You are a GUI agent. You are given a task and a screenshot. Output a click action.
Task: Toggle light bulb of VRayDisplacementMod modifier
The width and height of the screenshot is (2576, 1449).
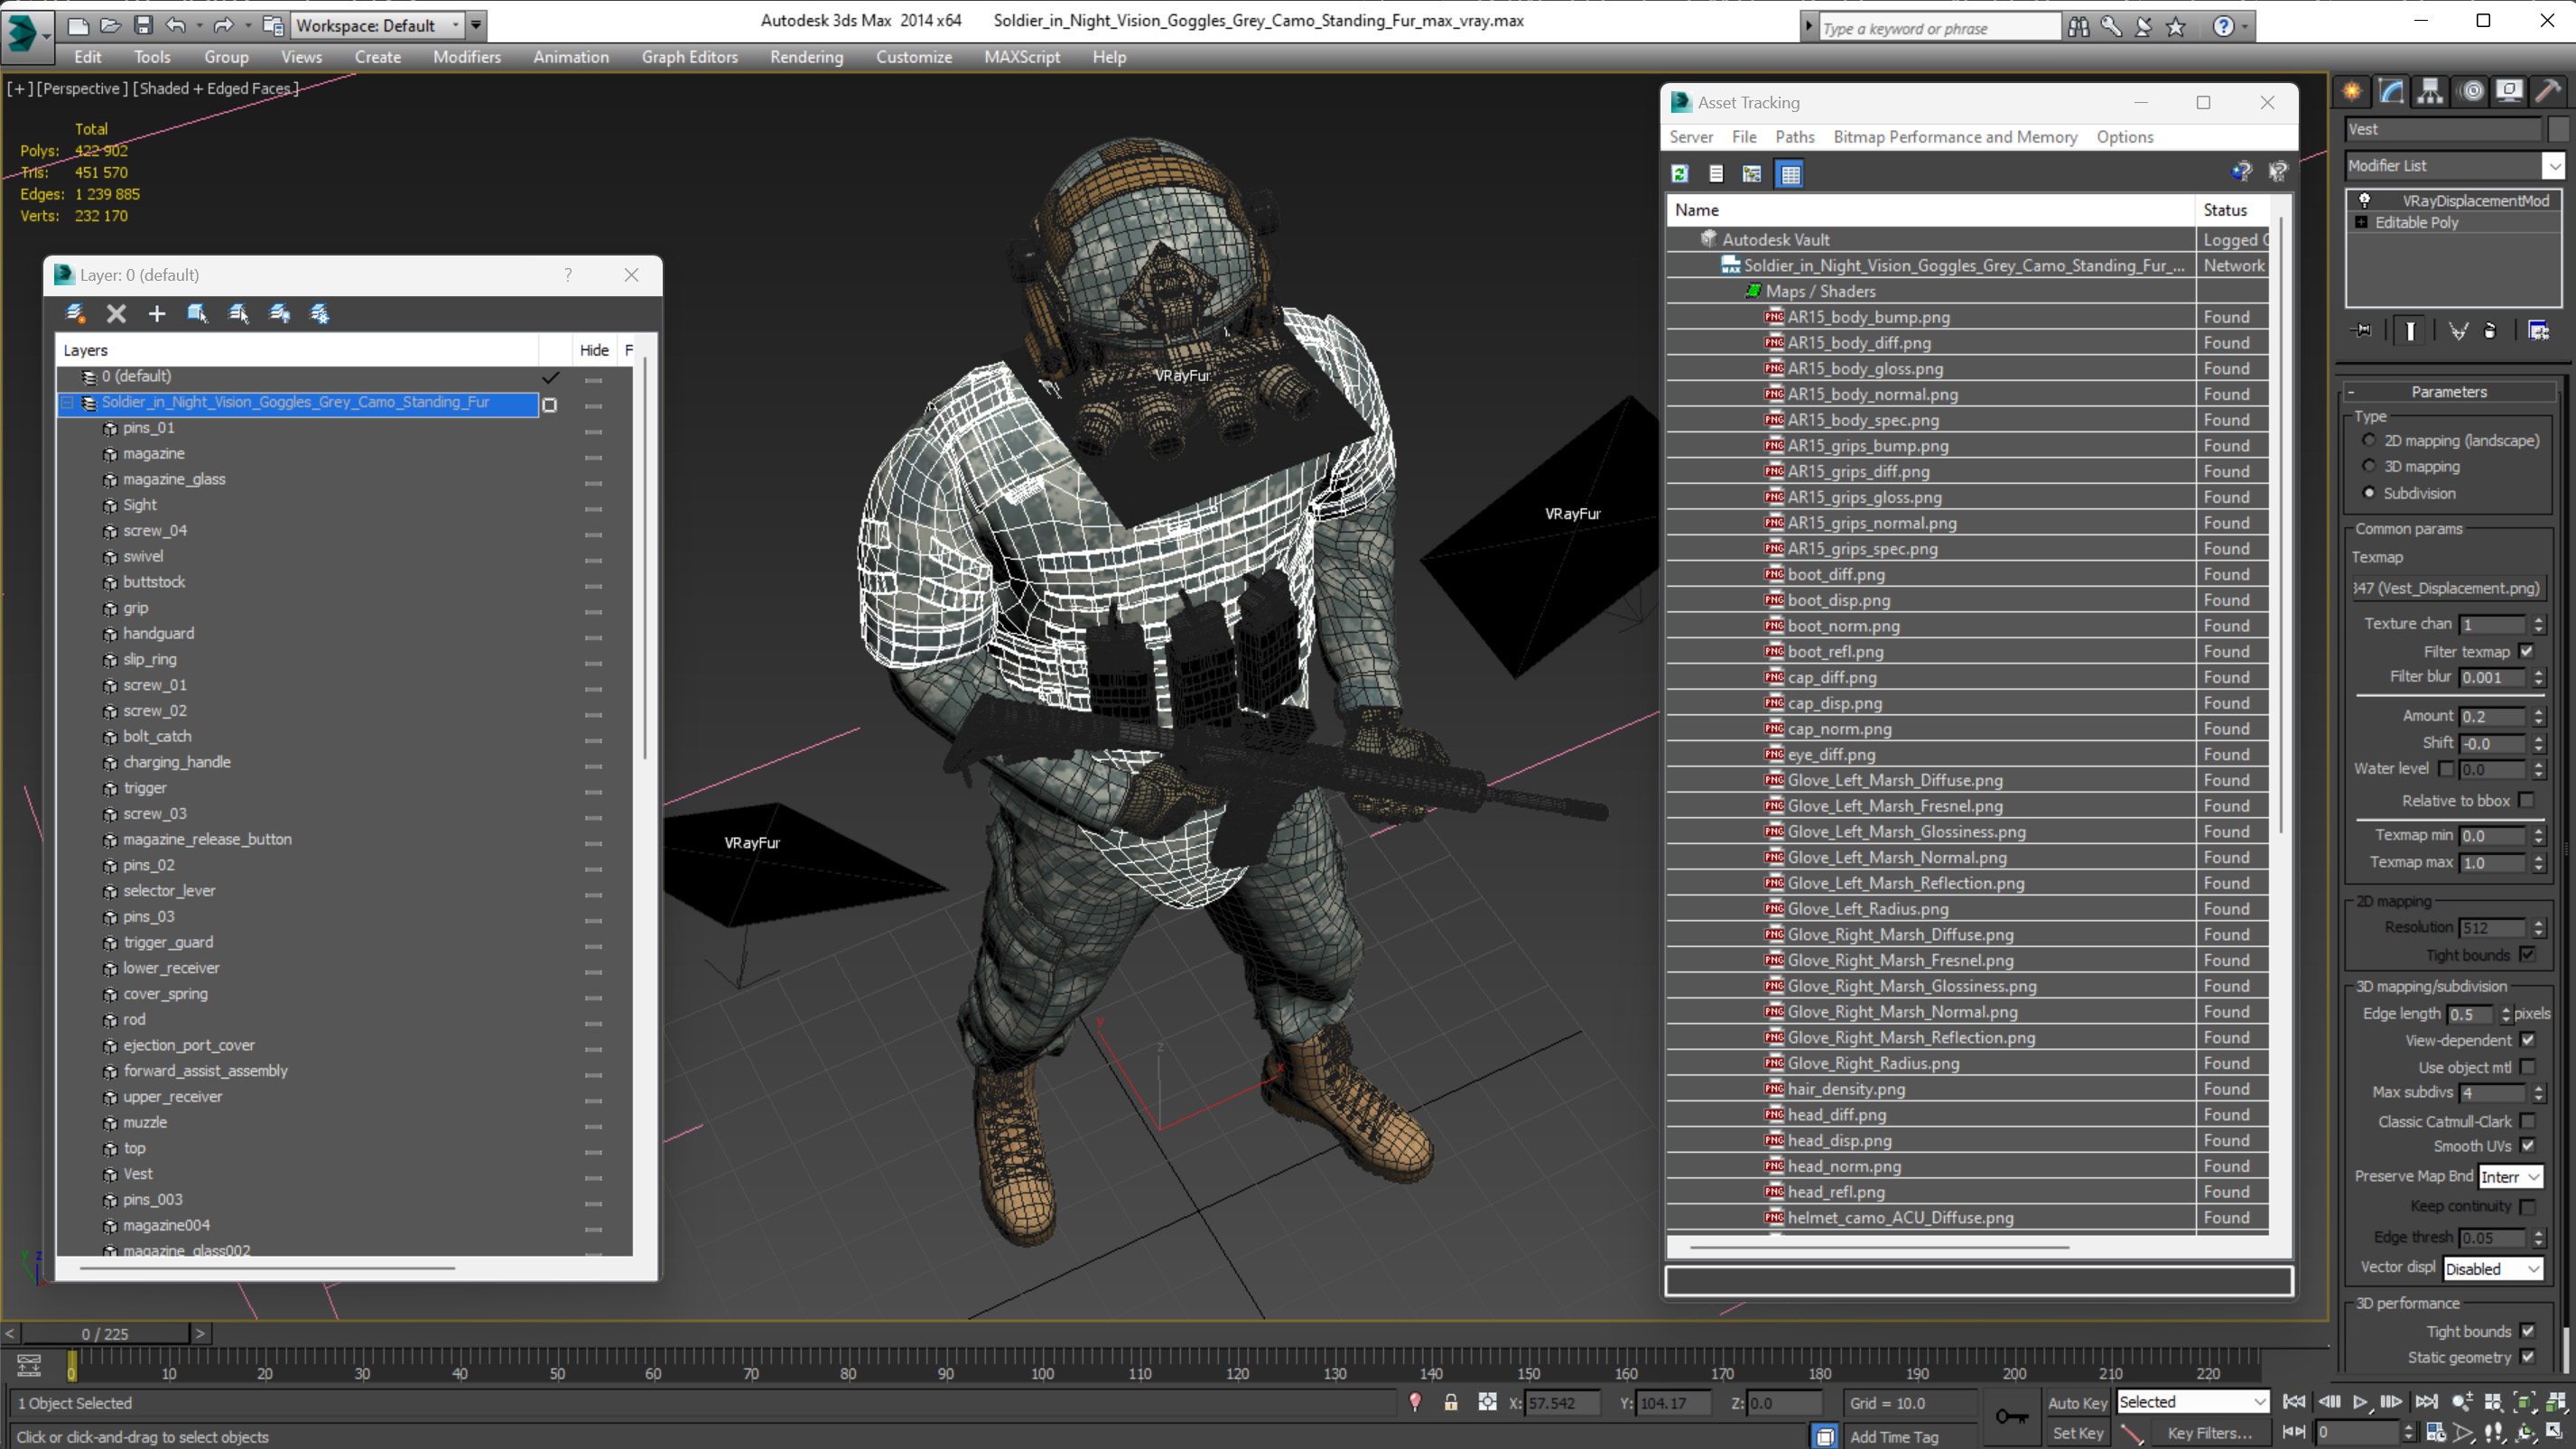2365,200
